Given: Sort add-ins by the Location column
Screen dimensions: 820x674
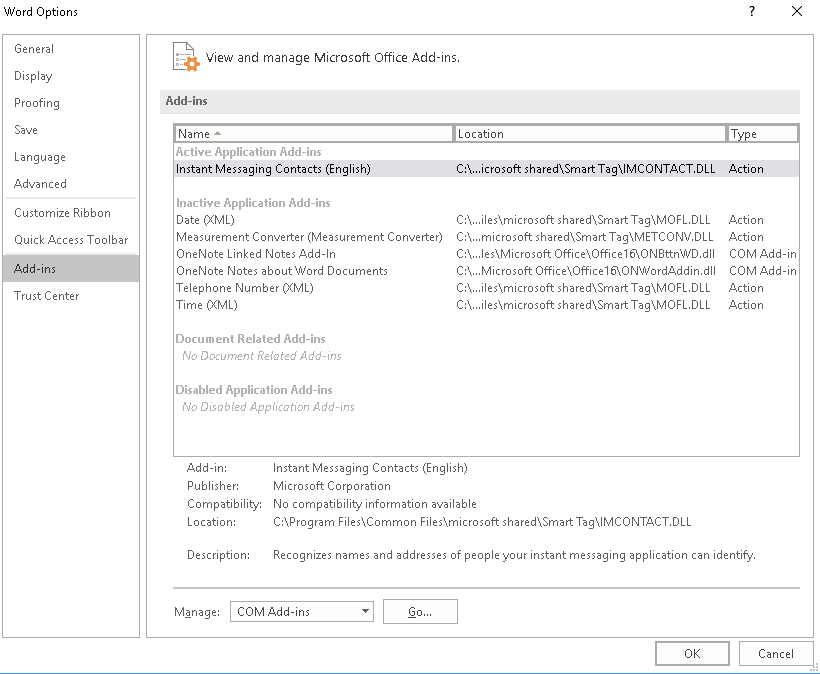Looking at the screenshot, I should click(x=590, y=134).
